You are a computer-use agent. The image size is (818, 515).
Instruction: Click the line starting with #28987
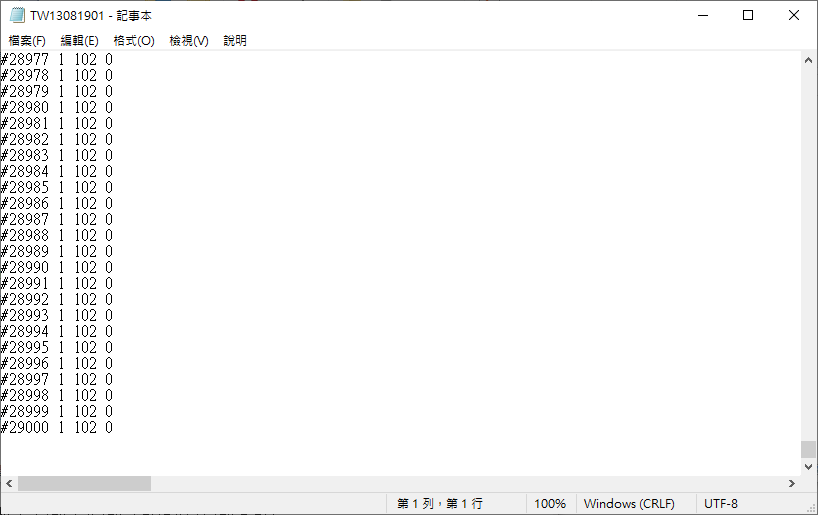click(56, 220)
